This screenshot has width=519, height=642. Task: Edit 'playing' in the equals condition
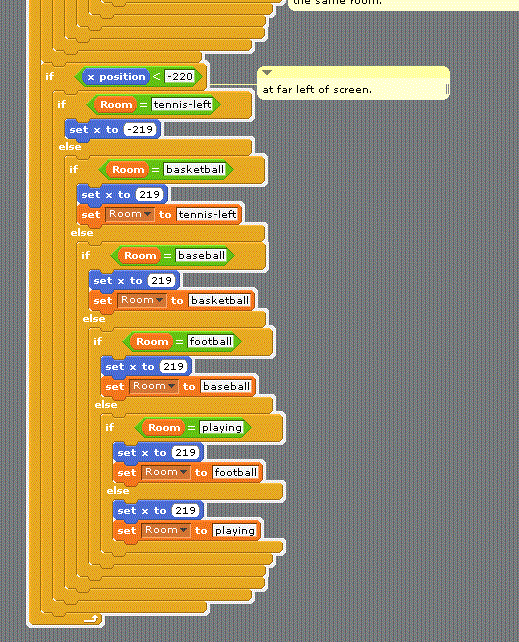[x=222, y=427]
